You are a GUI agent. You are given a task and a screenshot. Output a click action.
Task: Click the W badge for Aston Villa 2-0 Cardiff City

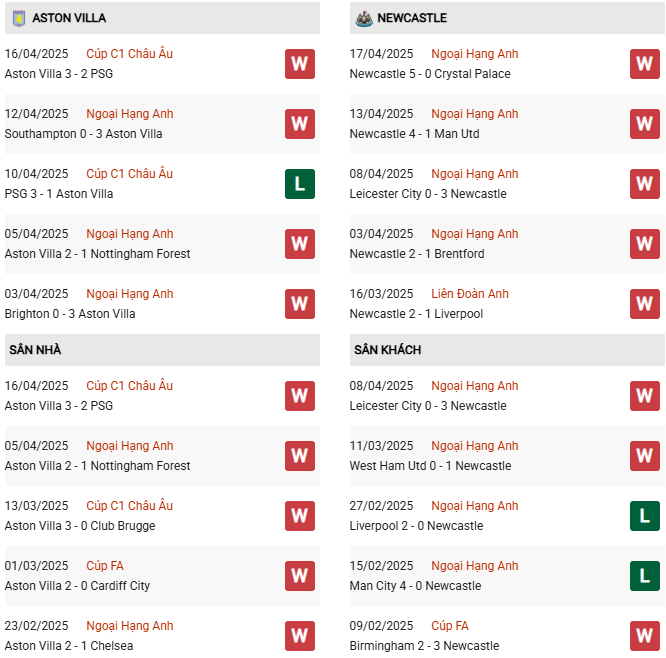pyautogui.click(x=300, y=576)
